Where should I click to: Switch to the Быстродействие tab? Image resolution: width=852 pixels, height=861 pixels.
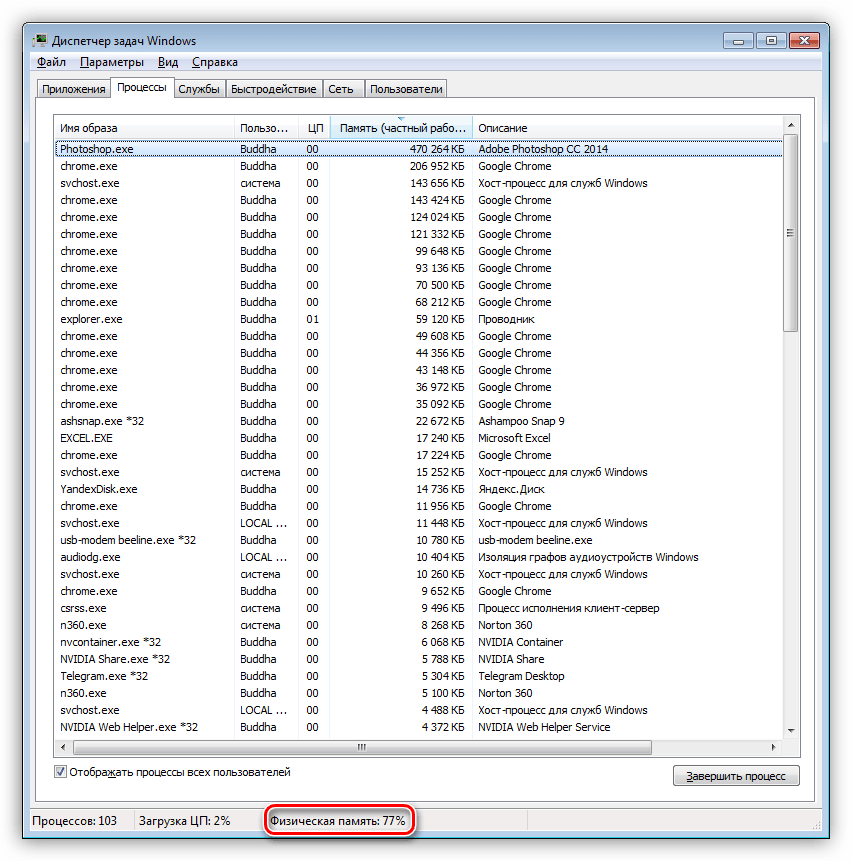273,89
